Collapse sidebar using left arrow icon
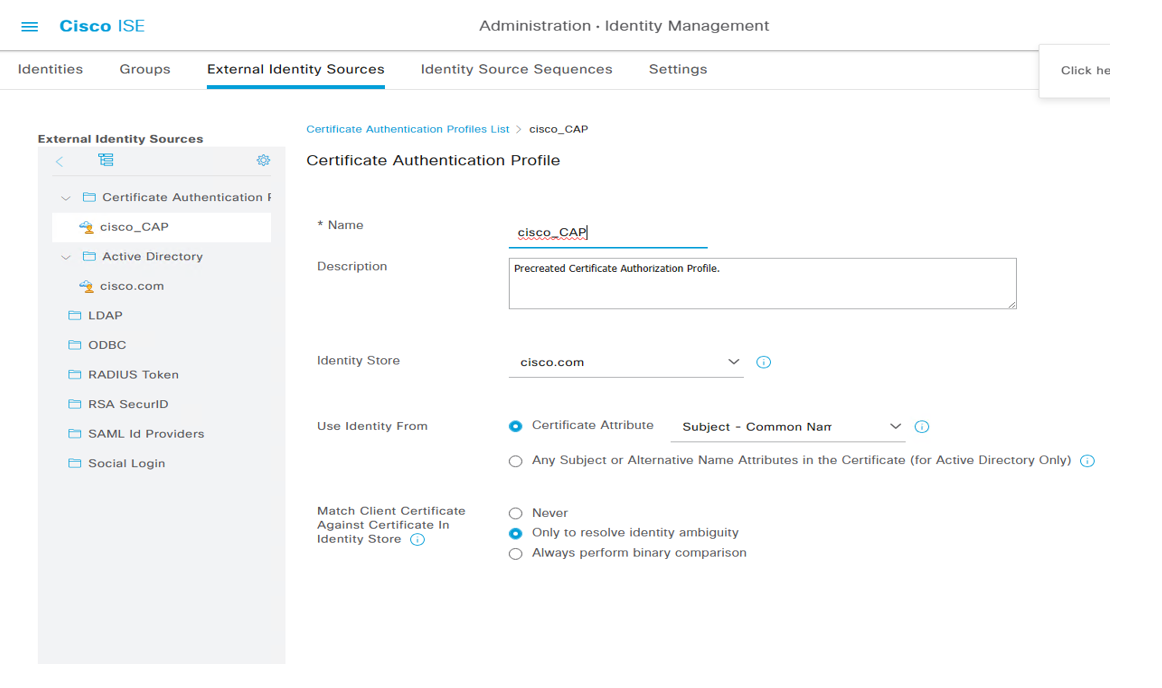Viewport: 1162px width, 688px height. (60, 160)
